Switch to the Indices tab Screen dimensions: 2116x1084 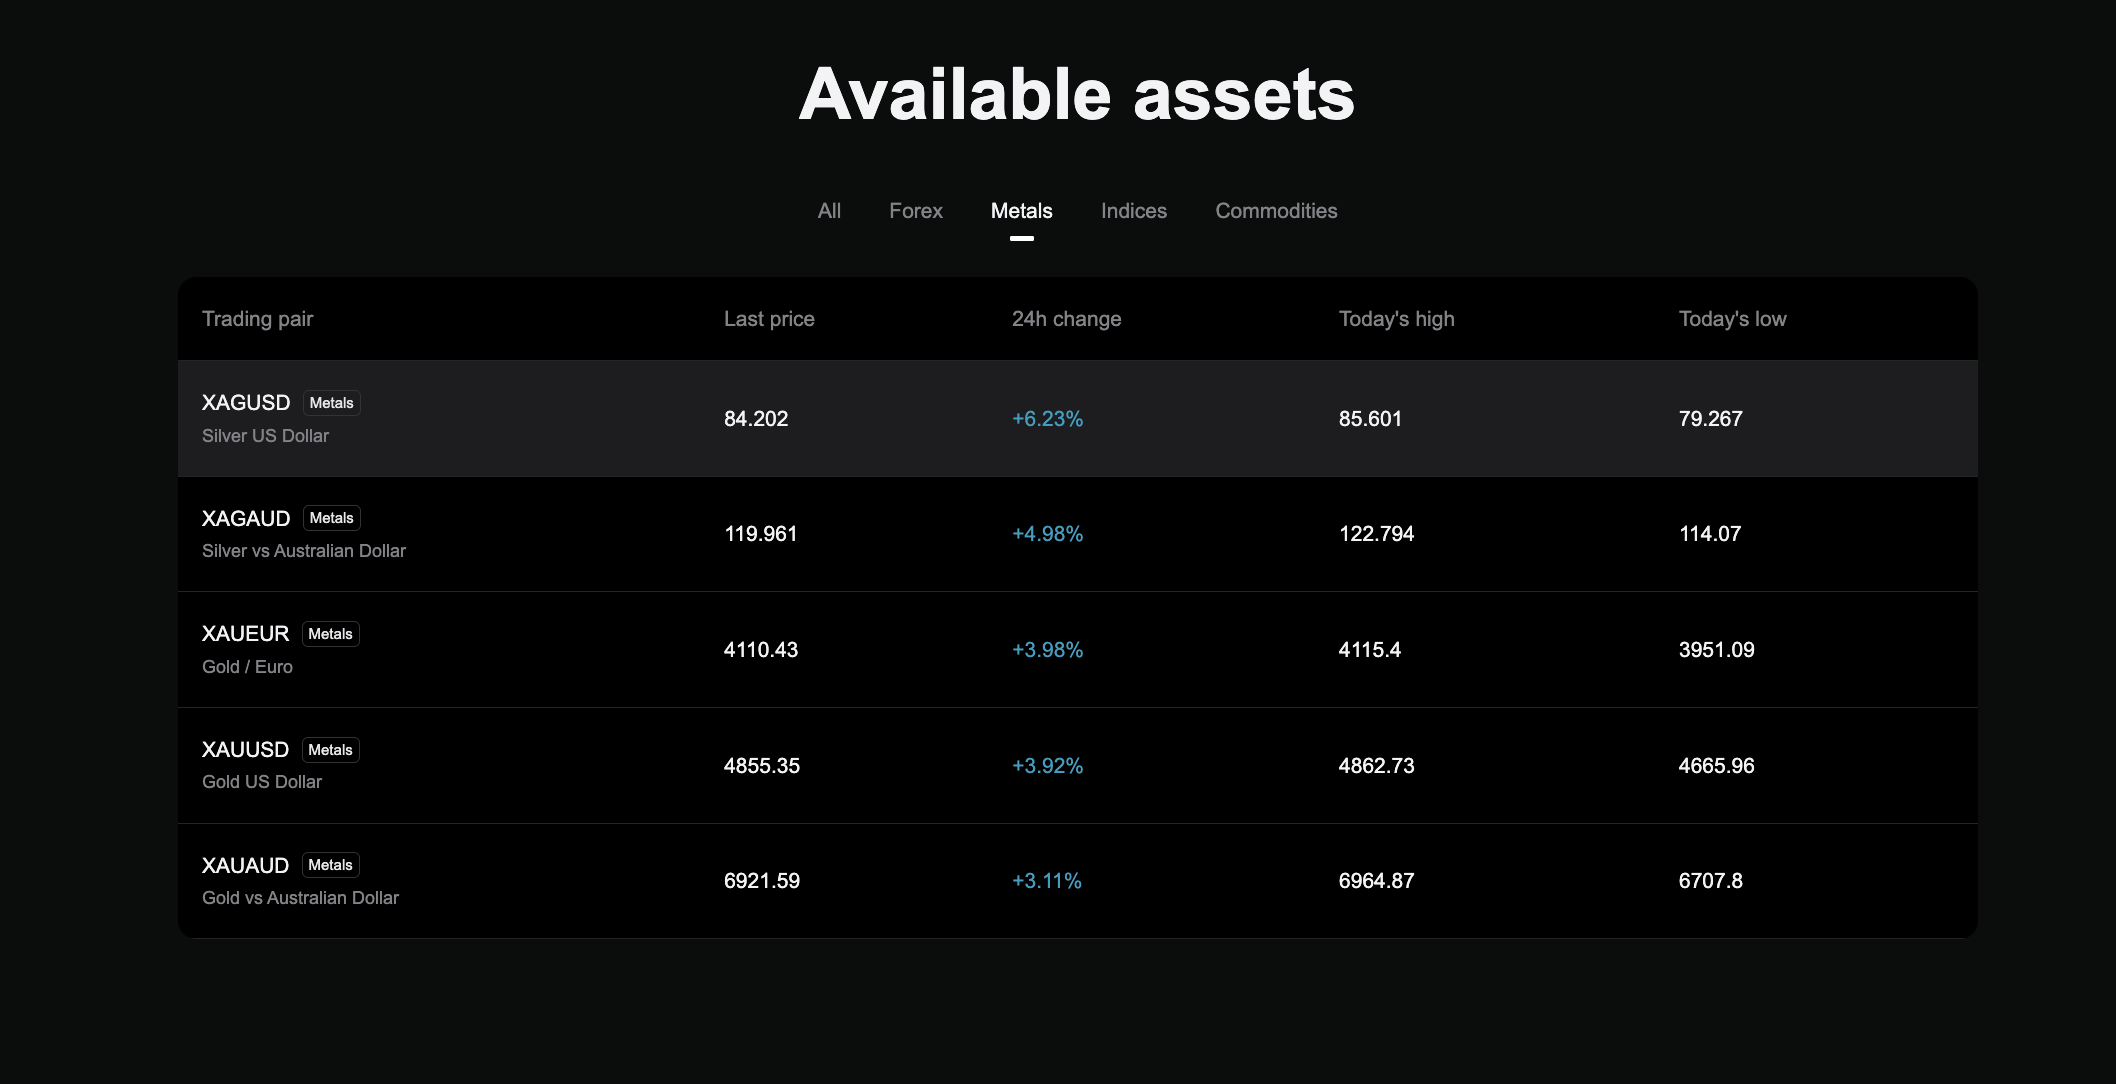tap(1133, 211)
